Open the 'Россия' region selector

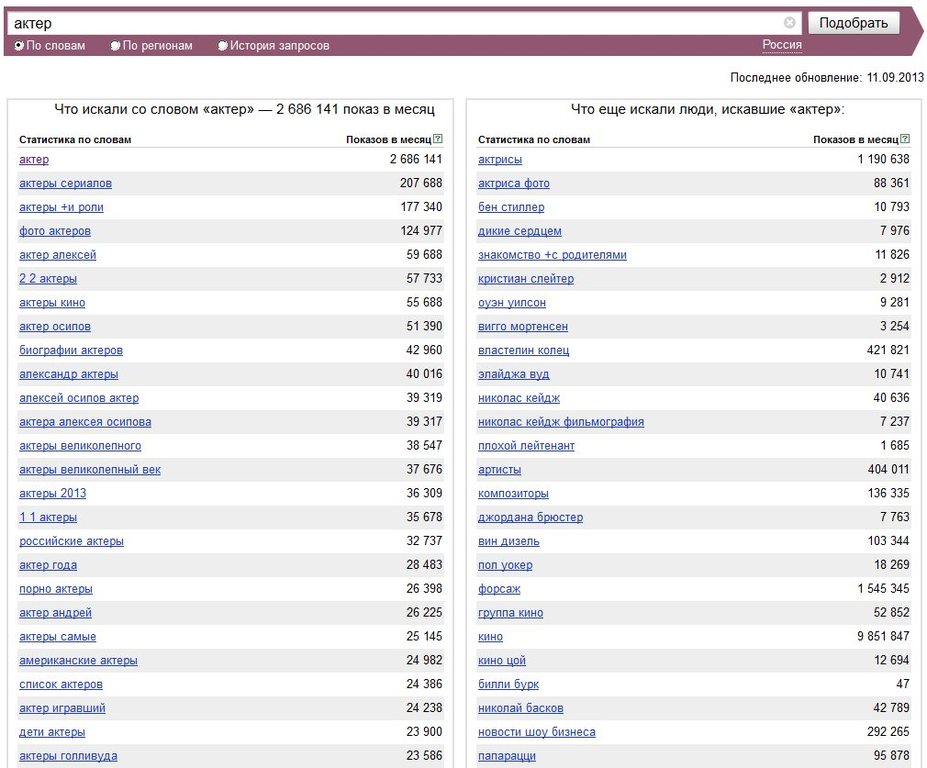coord(781,45)
